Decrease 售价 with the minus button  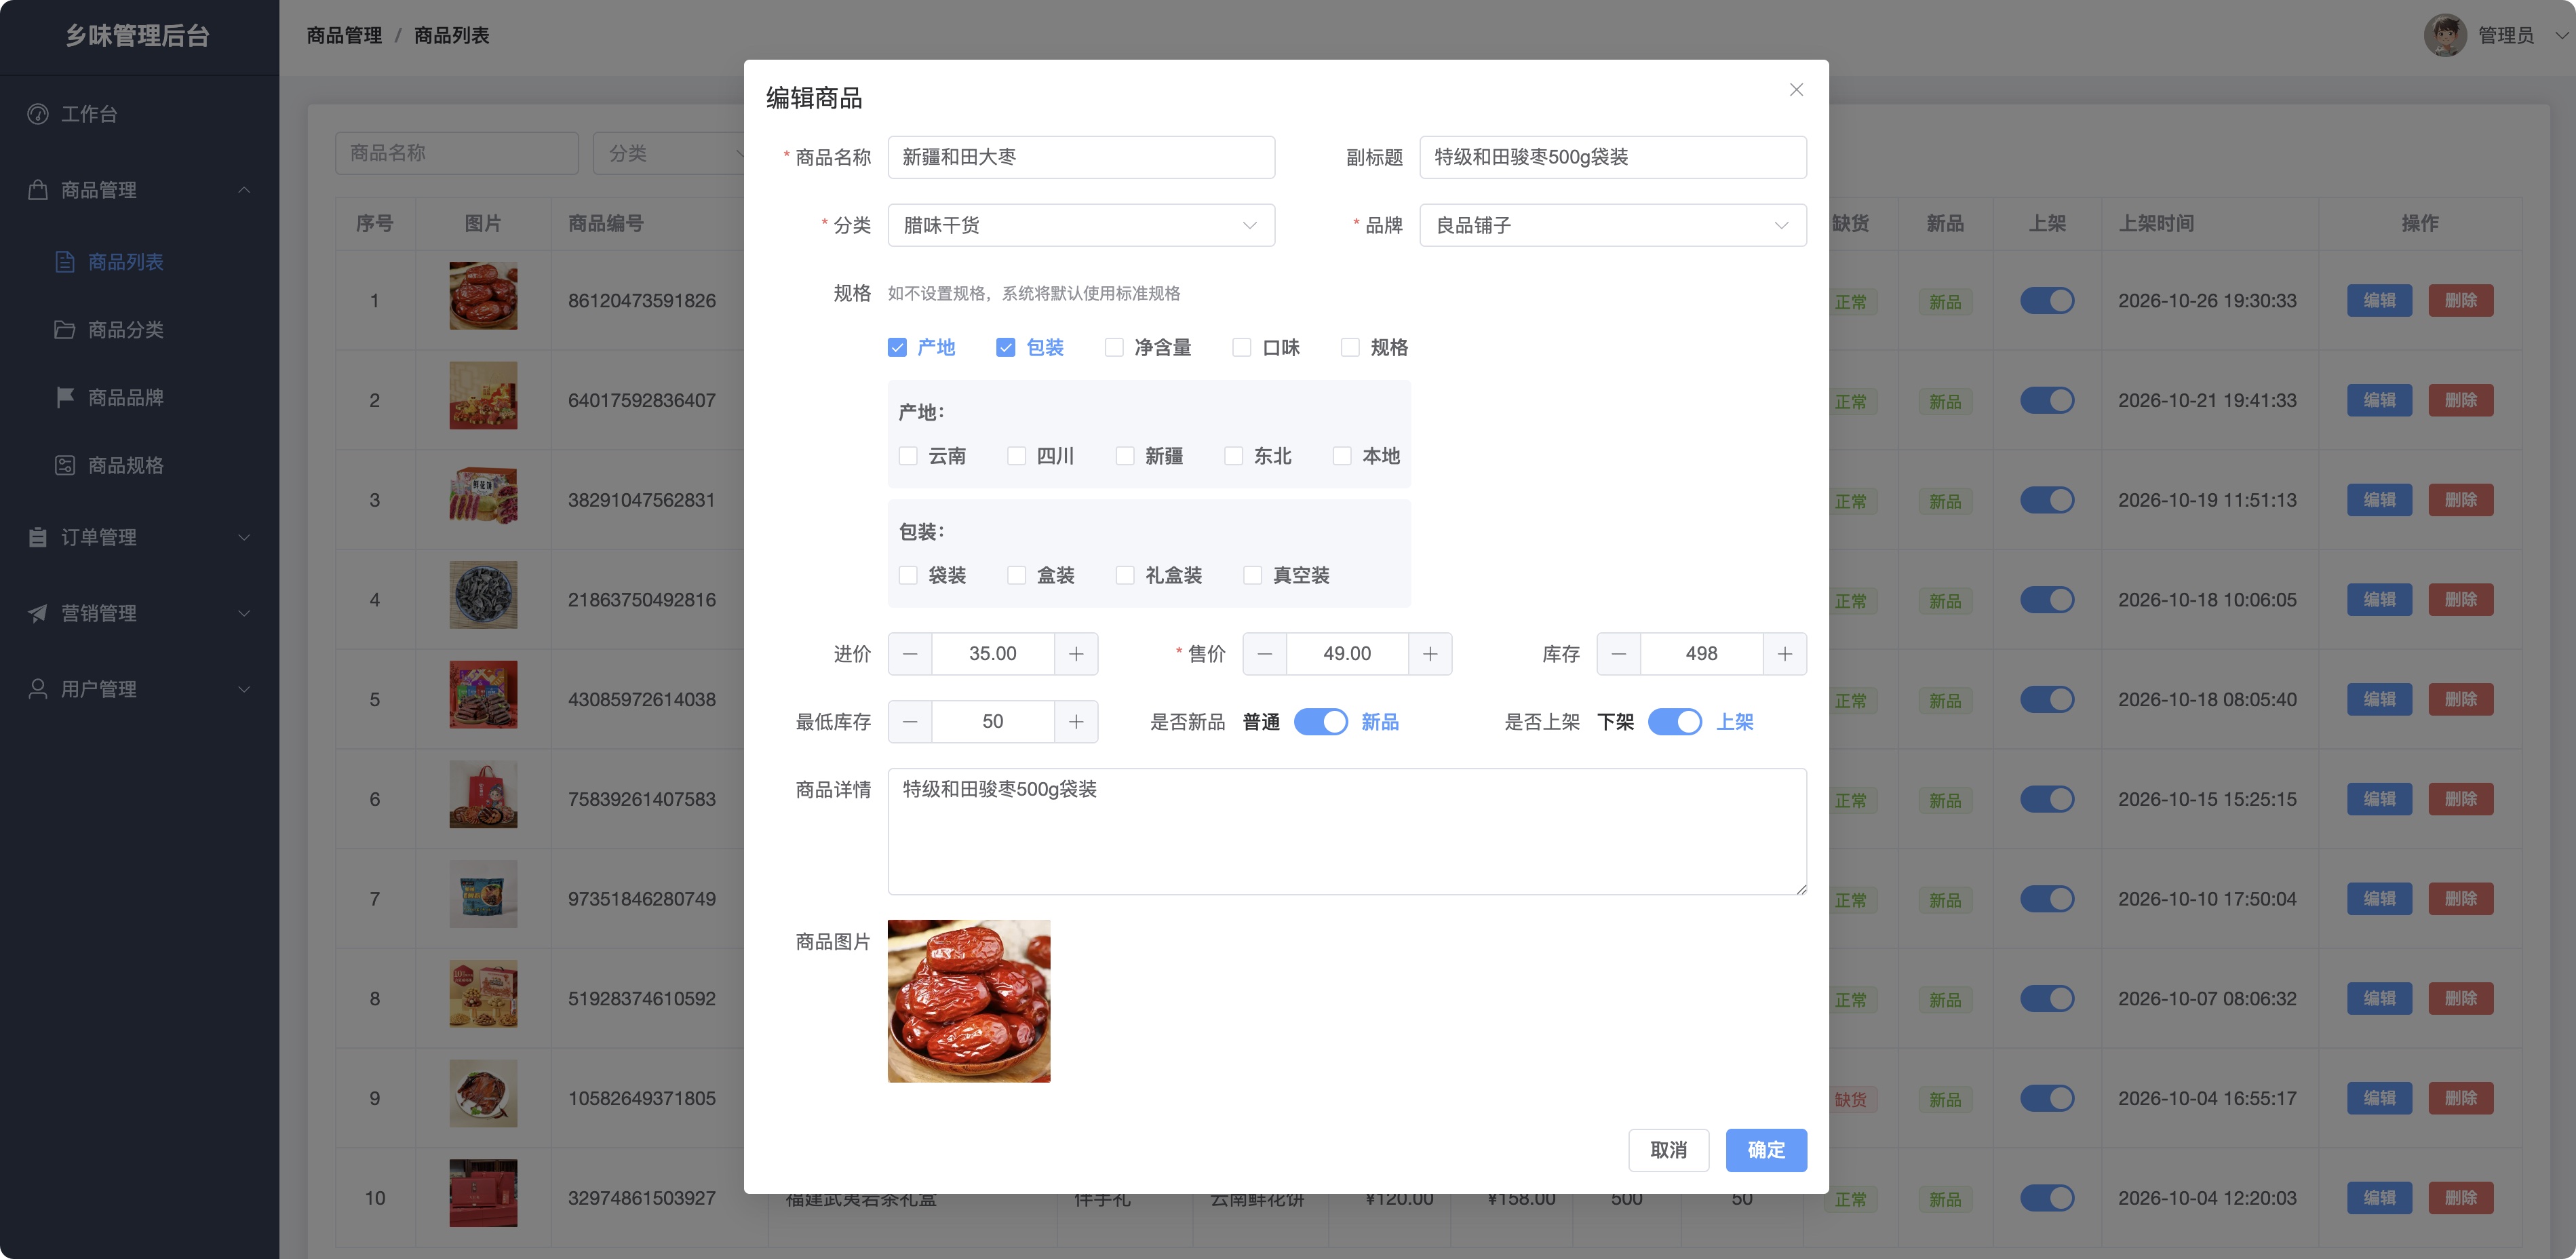coord(1265,654)
